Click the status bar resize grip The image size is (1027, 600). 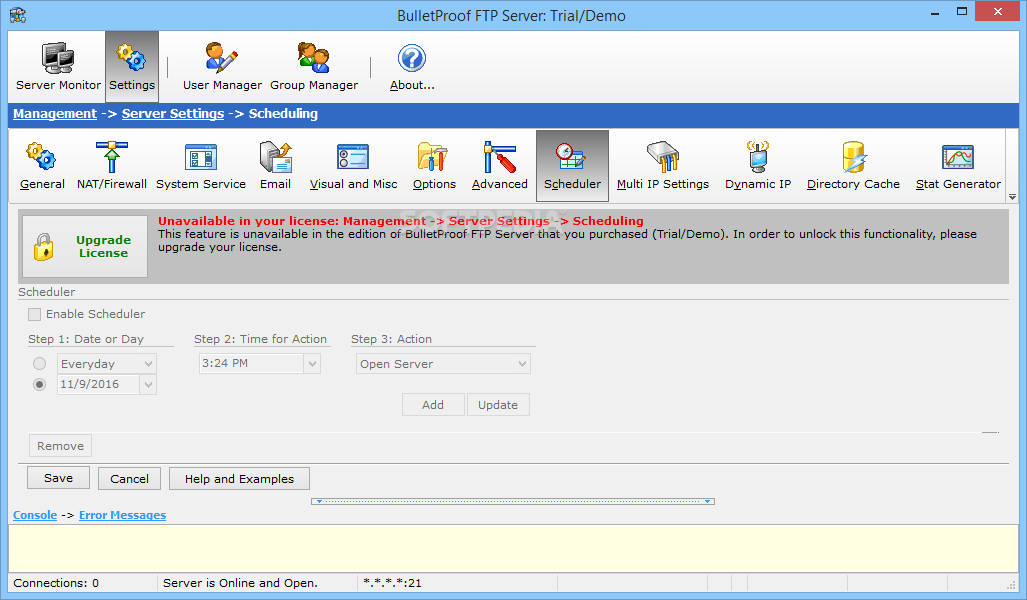tap(1011, 584)
